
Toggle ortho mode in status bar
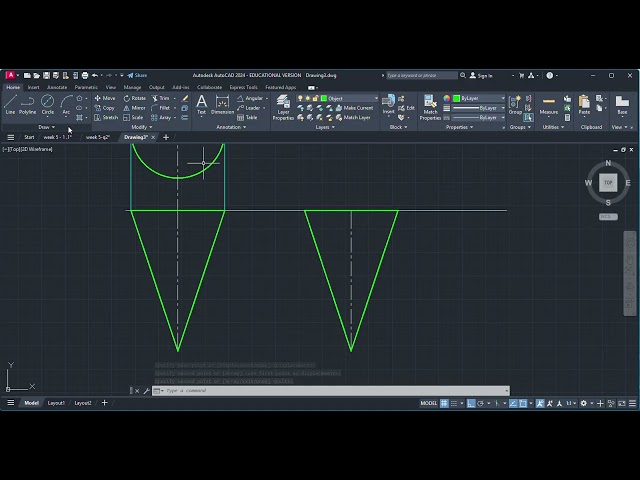(471, 403)
